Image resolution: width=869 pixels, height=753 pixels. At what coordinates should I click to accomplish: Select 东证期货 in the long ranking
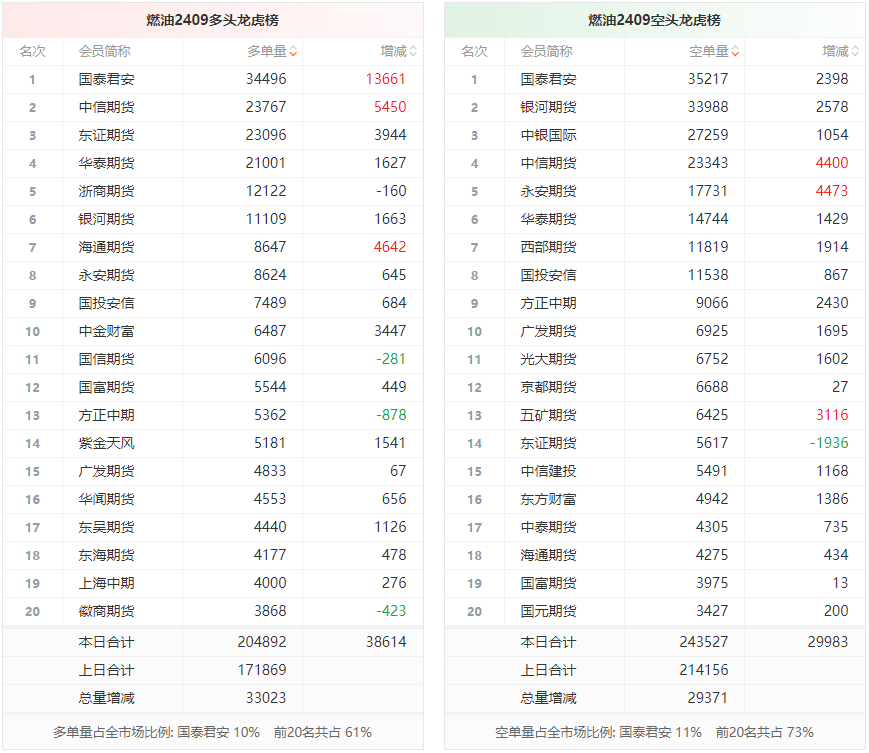(x=106, y=135)
